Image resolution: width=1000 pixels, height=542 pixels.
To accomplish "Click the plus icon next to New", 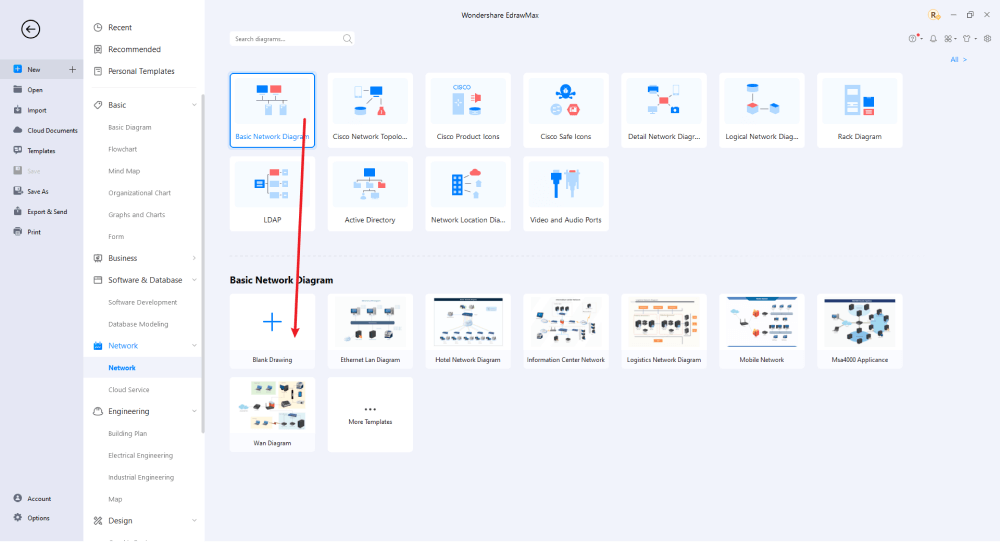I will 72,70.
